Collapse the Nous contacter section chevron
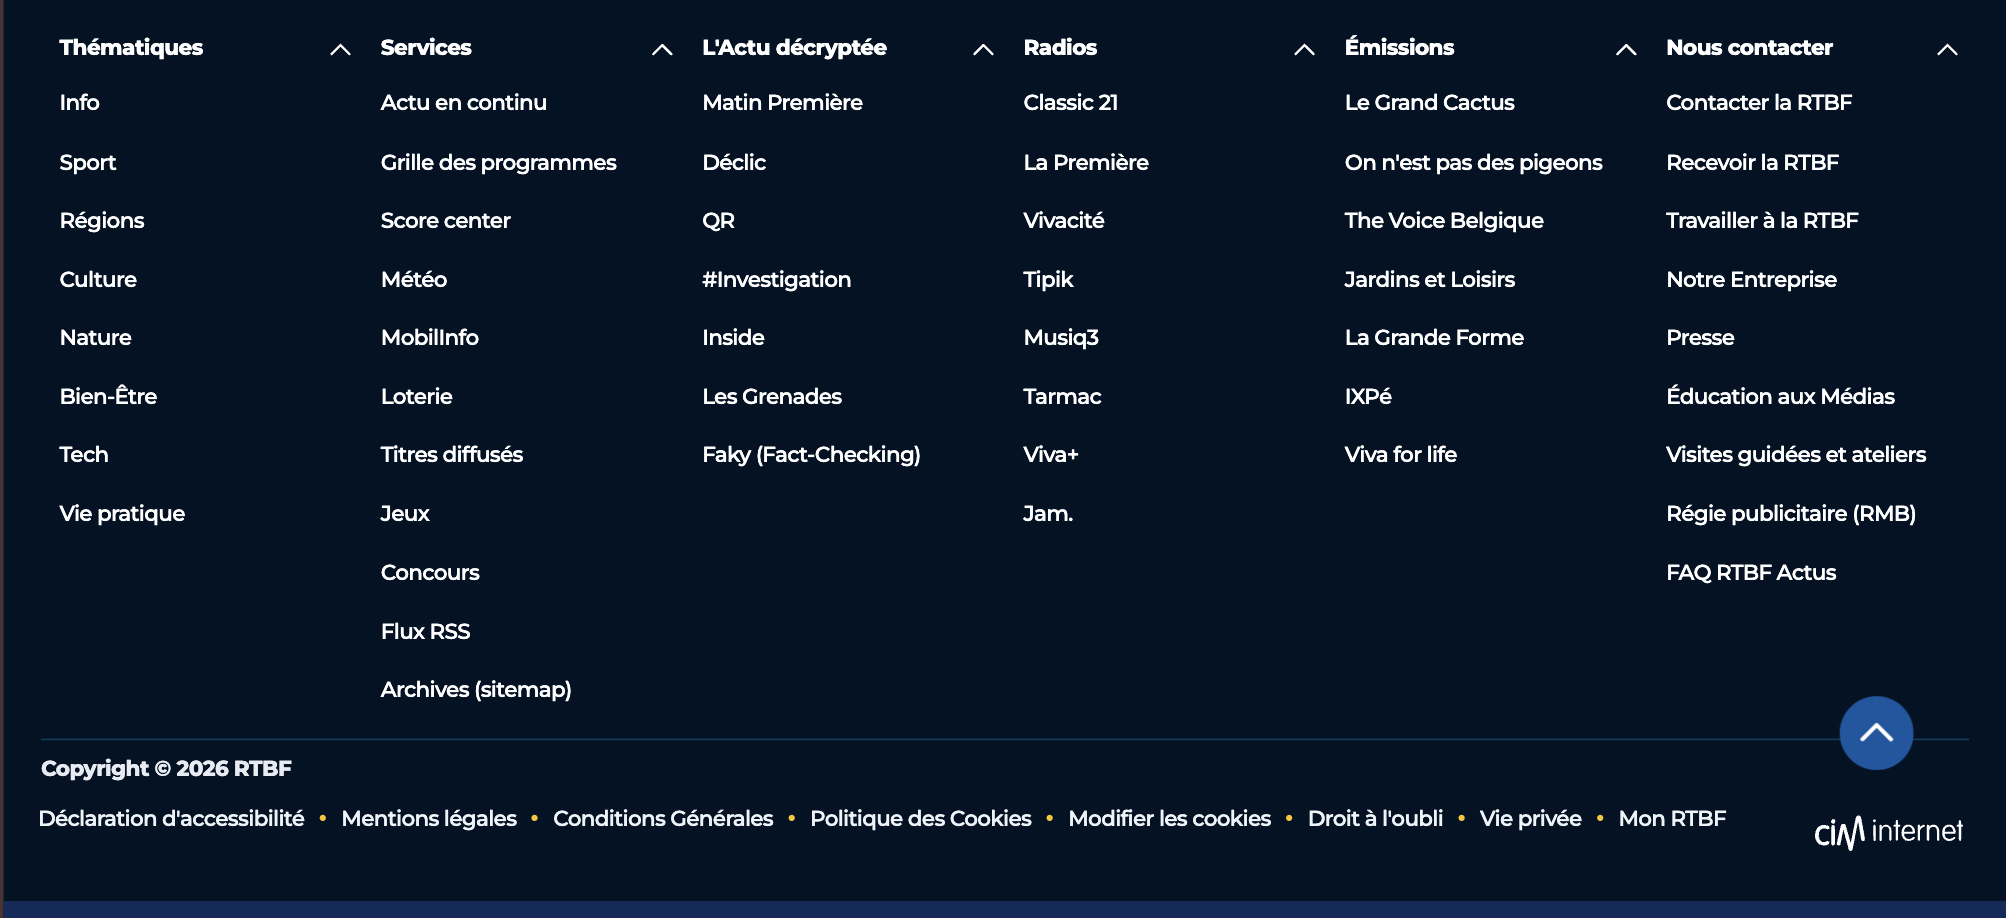The height and width of the screenshot is (918, 2006). [x=1947, y=49]
